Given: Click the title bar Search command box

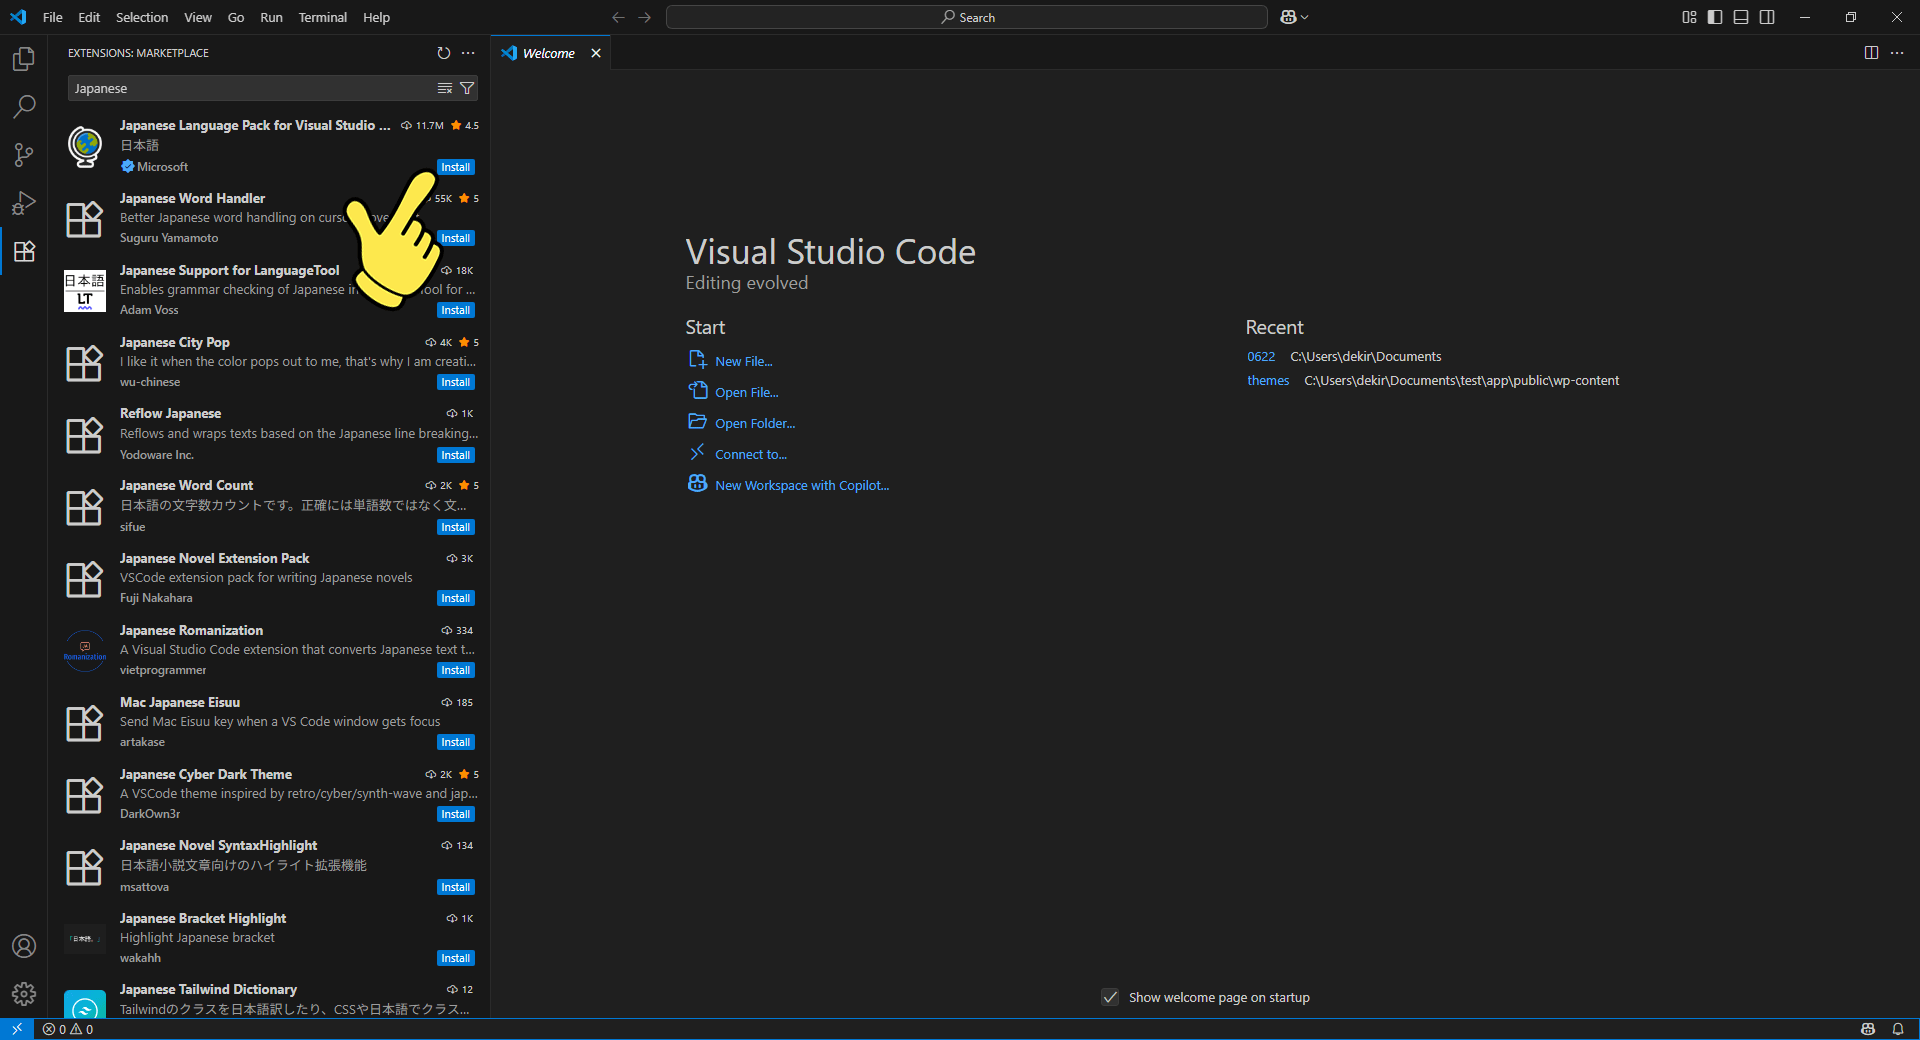Looking at the screenshot, I should (x=967, y=17).
